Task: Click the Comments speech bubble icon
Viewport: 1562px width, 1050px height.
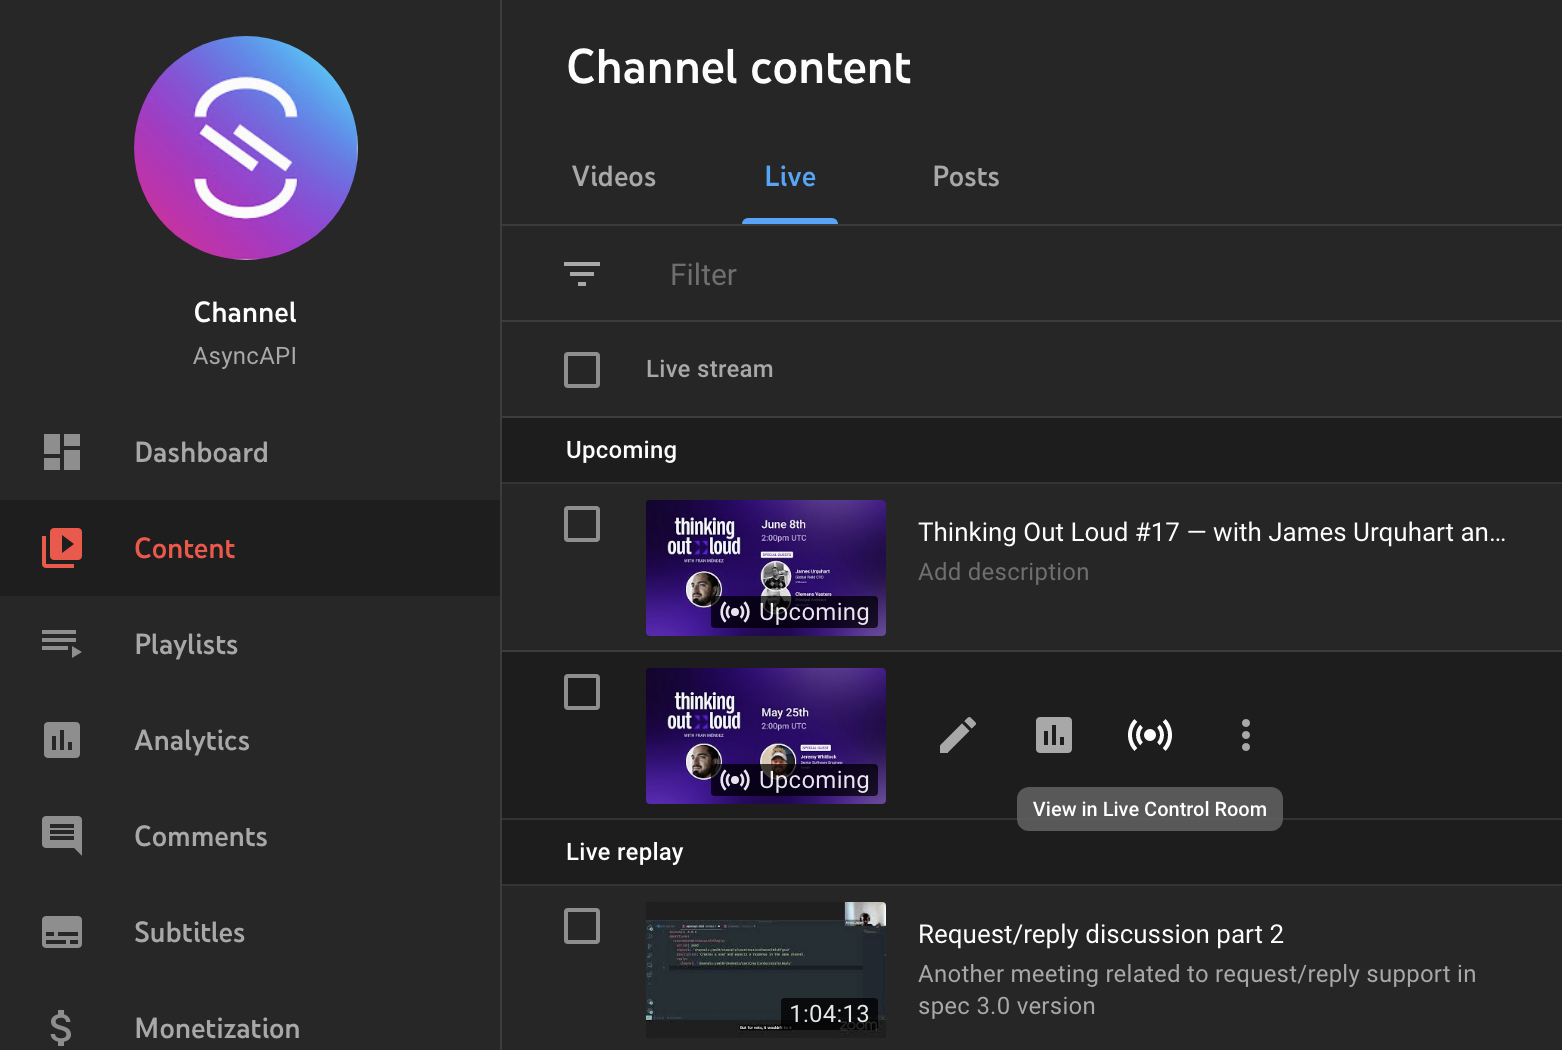Action: [x=62, y=836]
